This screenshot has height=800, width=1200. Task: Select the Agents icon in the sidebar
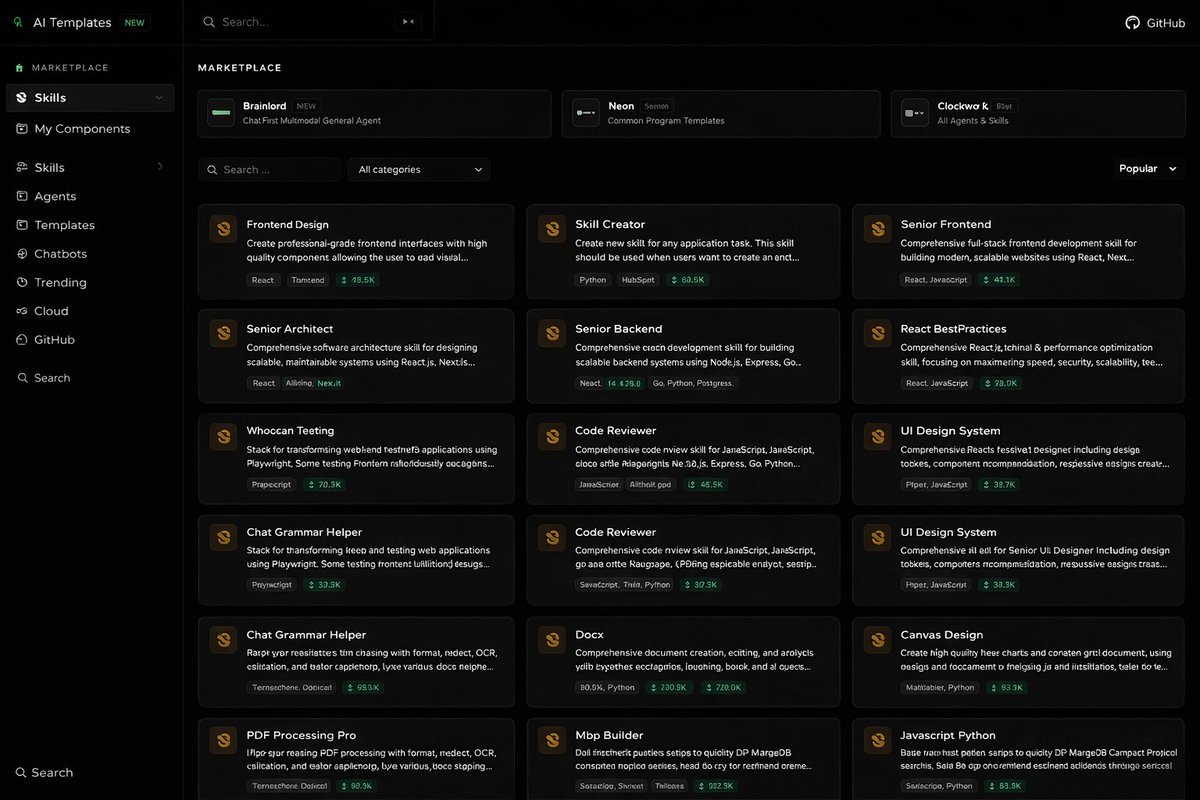pyautogui.click(x=22, y=196)
